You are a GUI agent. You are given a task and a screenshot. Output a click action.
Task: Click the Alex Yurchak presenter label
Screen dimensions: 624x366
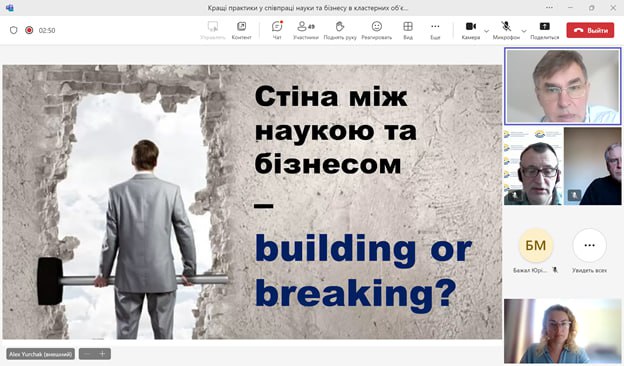tap(41, 354)
